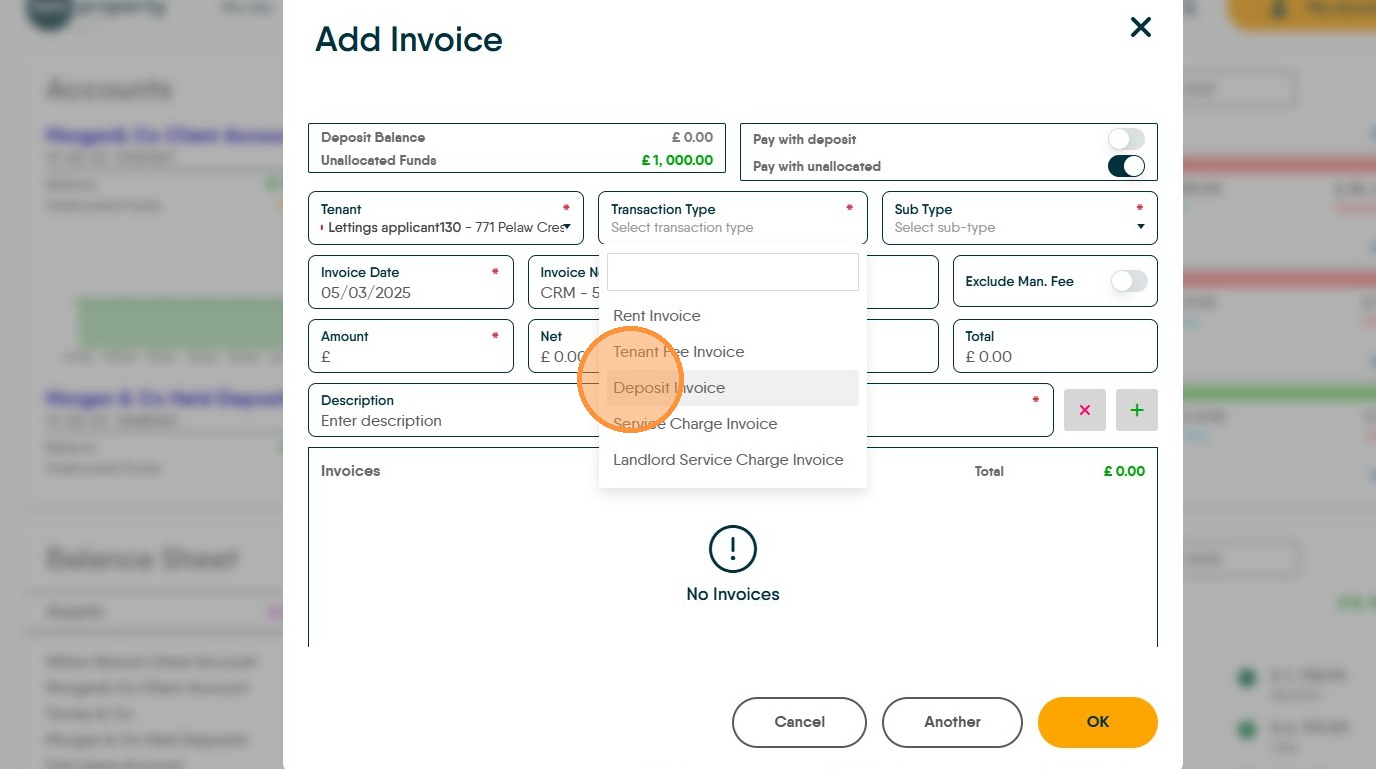Turn off Pay with unallocated switch
Viewport: 1376px width, 769px height.
(1126, 166)
